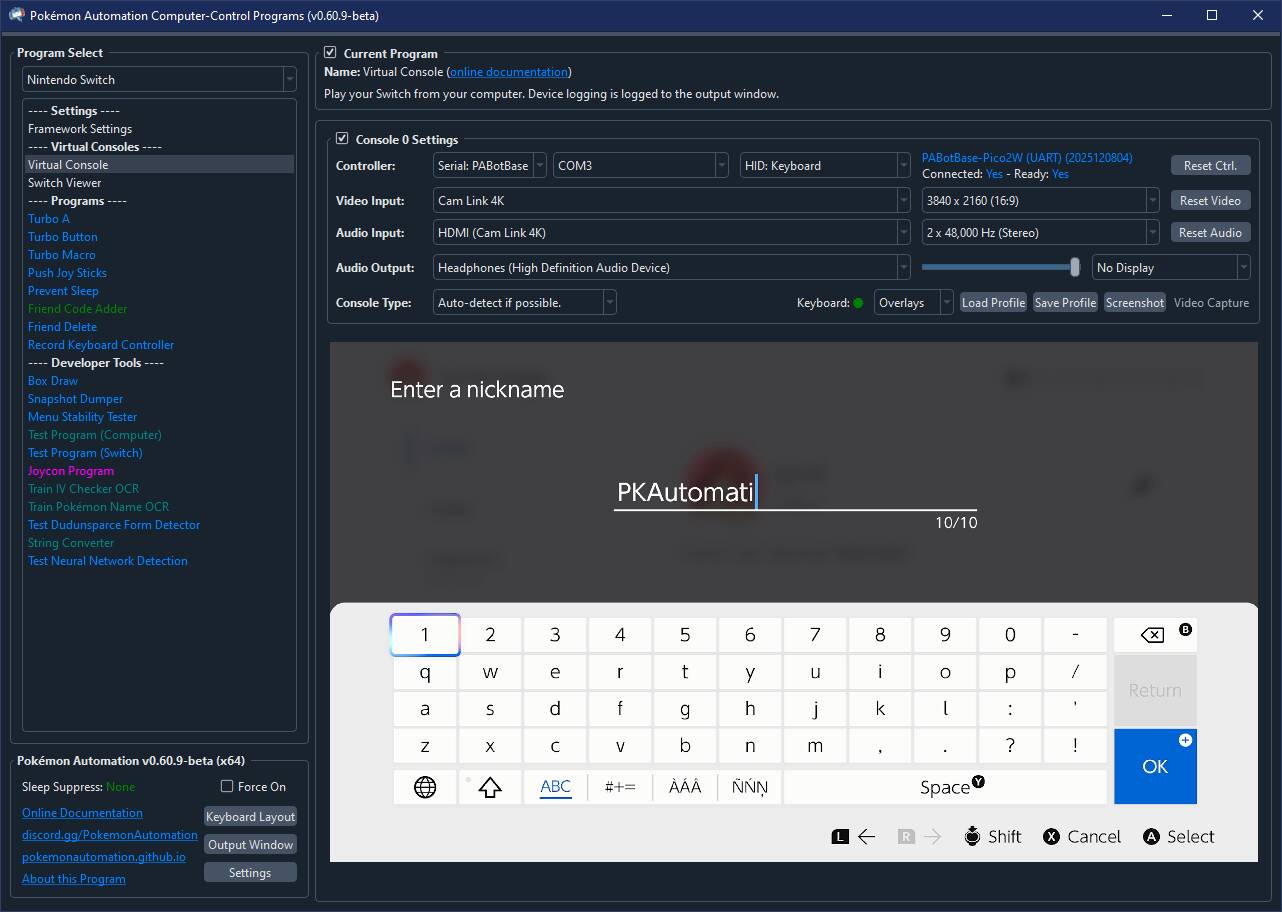Screen dimensions: 1282x912
Task: Adjust the audio output volume slider
Action: coord(1075,267)
